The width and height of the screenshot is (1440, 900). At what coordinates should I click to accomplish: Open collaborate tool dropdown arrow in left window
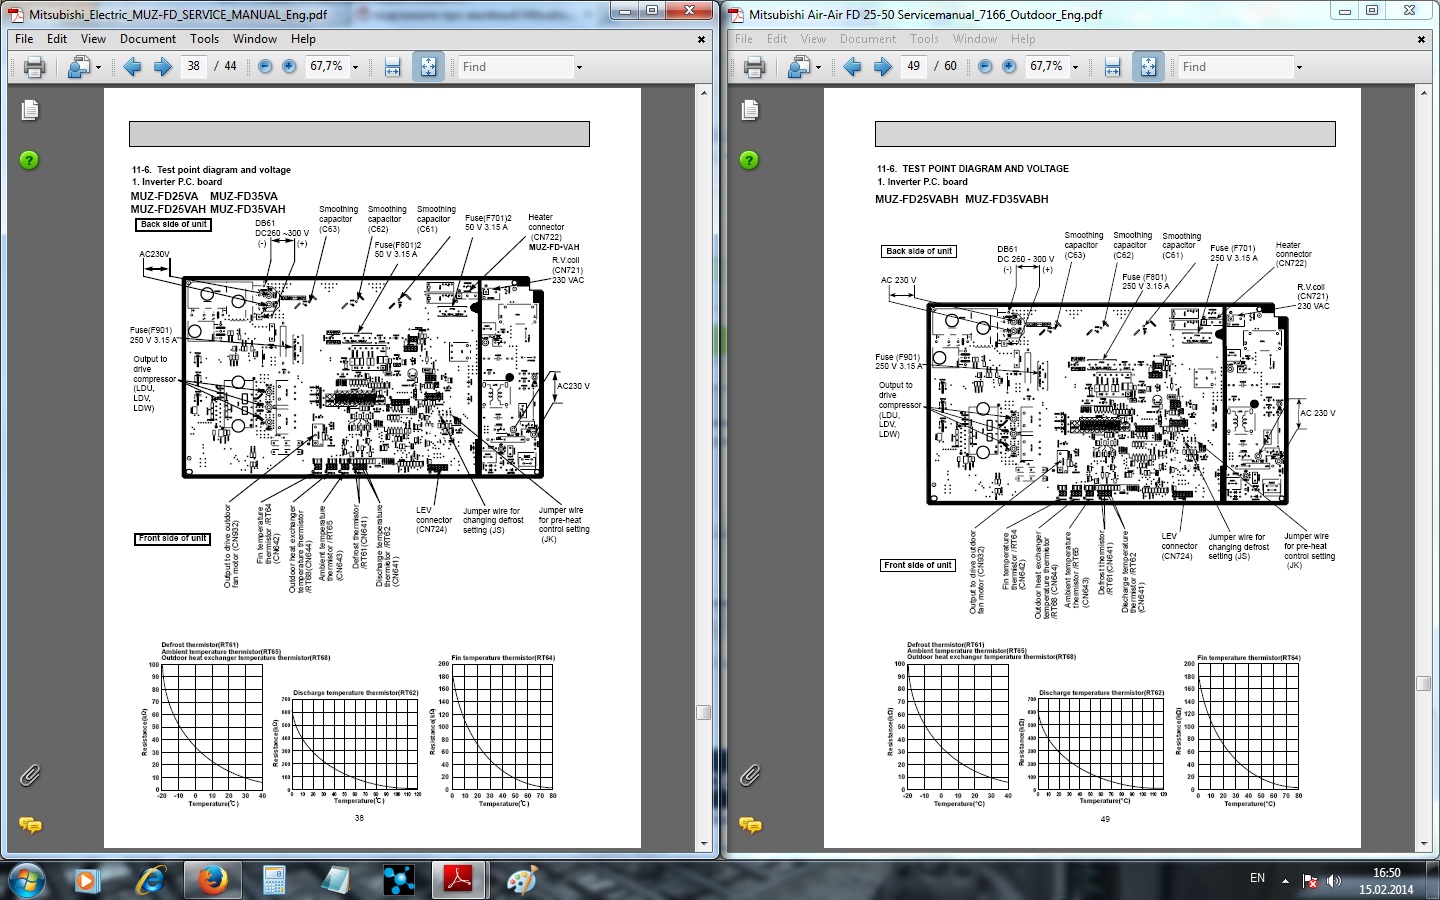[x=98, y=67]
